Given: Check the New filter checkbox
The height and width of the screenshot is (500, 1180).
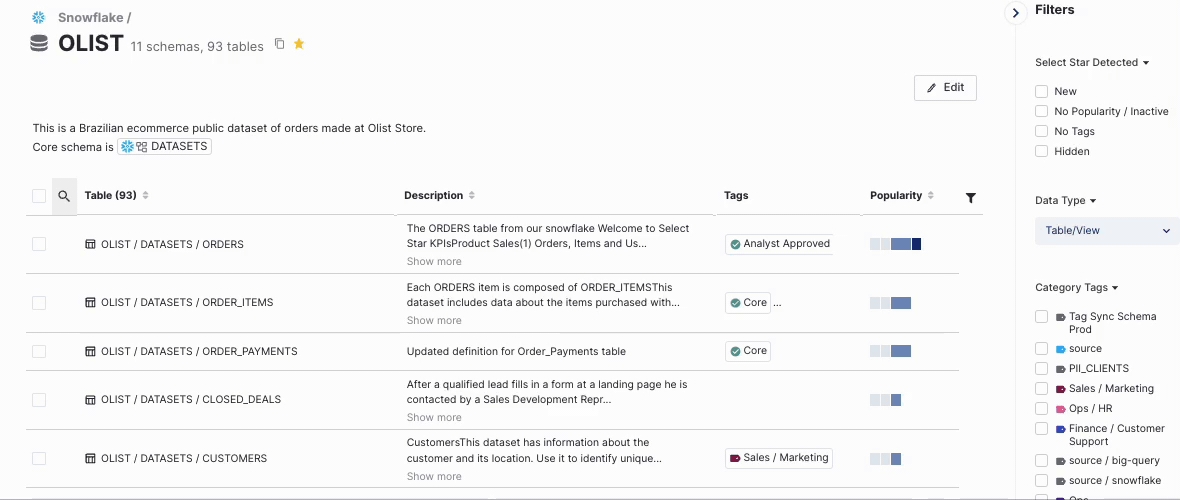Looking at the screenshot, I should pyautogui.click(x=1041, y=91).
